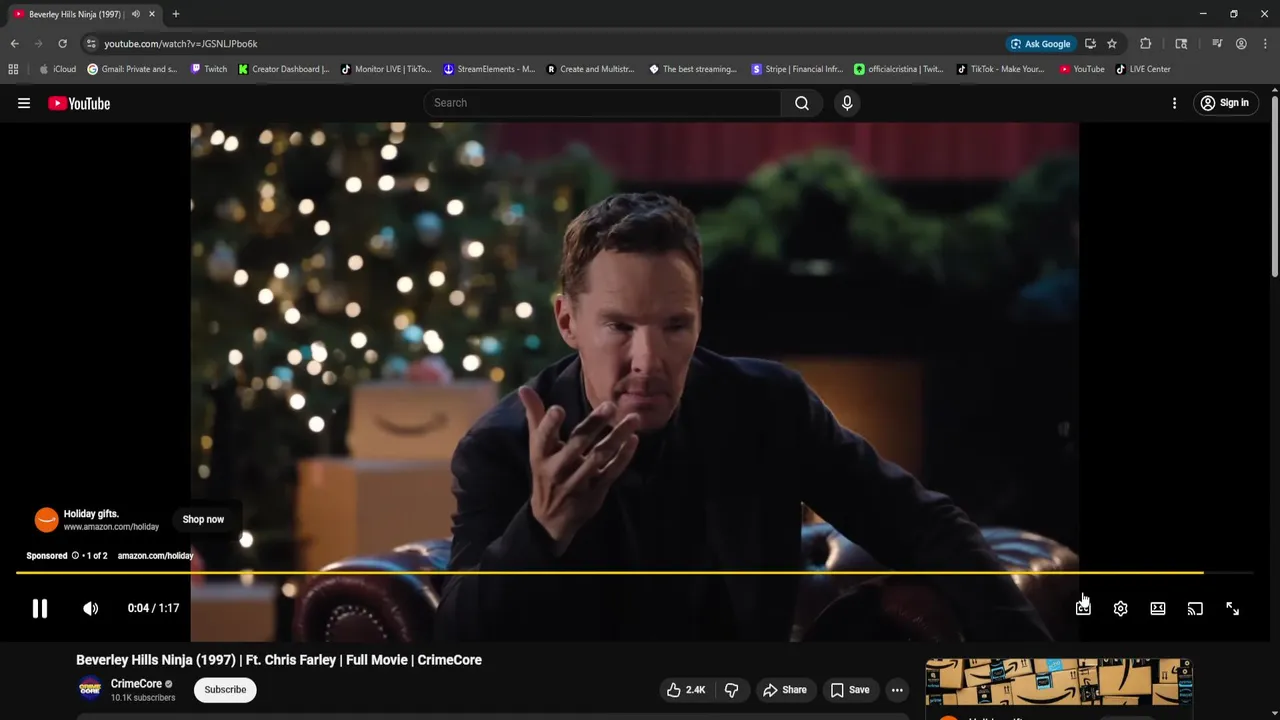This screenshot has width=1280, height=720.
Task: Dislike the video with thumbs down
Action: tap(731, 690)
